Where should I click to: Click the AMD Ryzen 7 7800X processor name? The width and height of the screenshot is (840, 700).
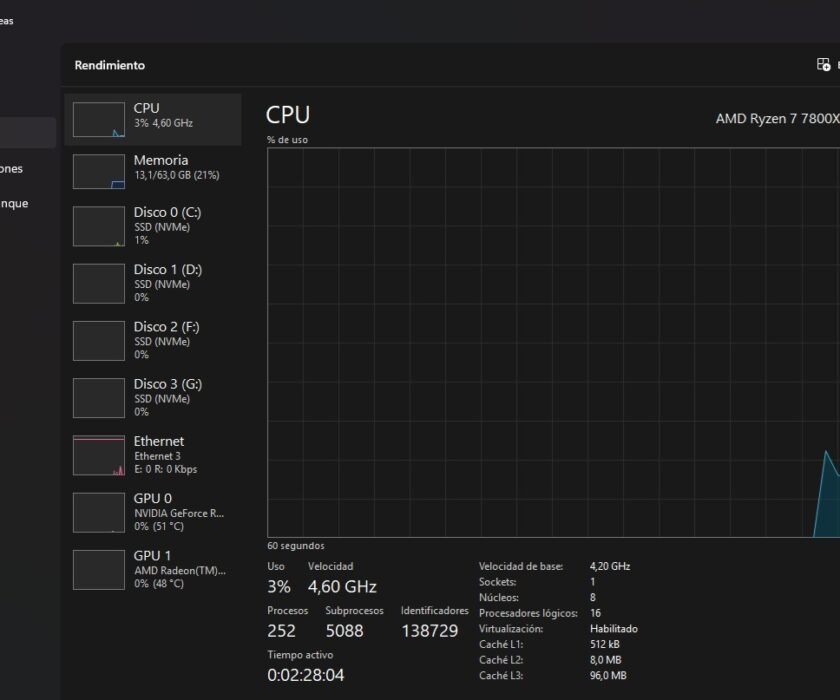[x=778, y=118]
